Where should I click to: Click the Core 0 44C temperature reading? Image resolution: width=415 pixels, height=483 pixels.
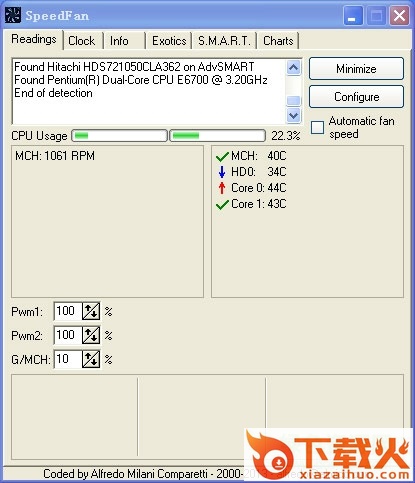pyautogui.click(x=258, y=188)
